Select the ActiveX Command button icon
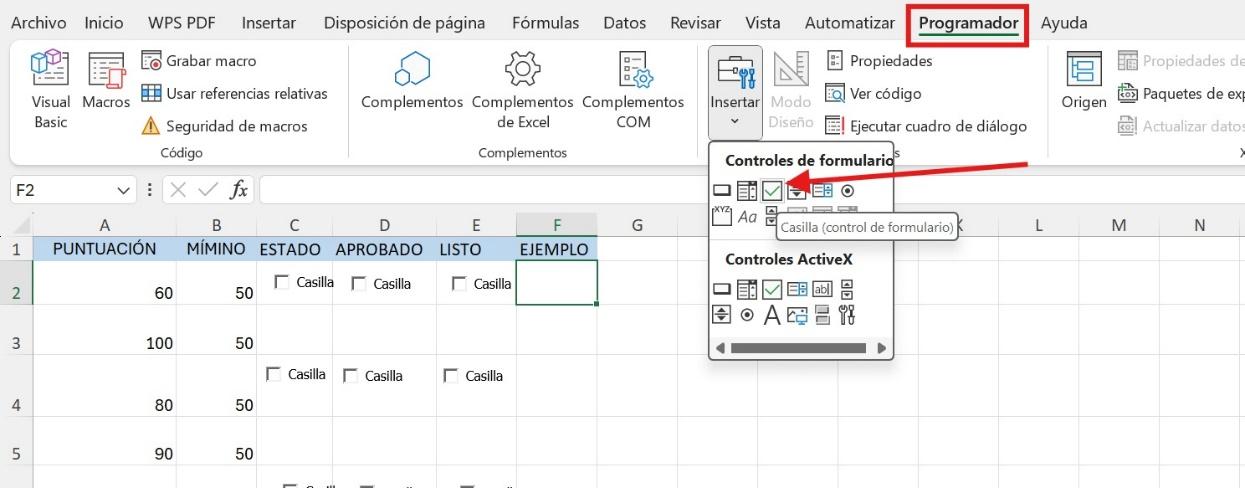This screenshot has width=1245, height=488. (722, 290)
